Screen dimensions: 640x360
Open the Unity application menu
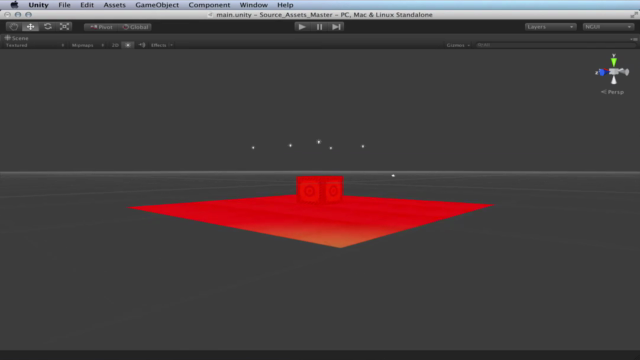tap(38, 5)
